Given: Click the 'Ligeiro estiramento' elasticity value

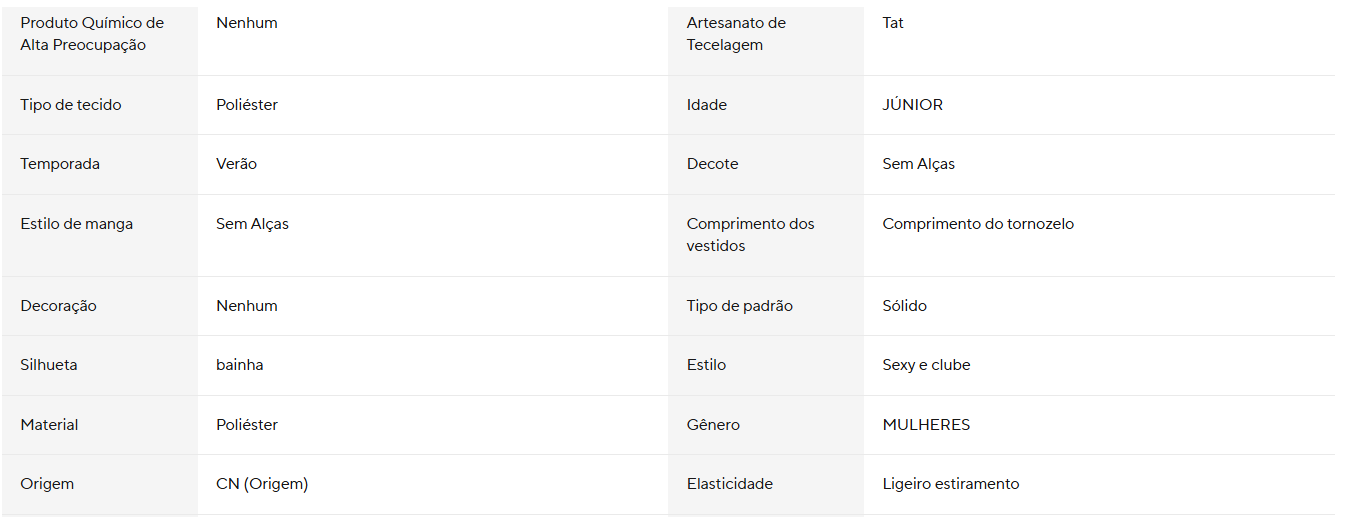Looking at the screenshot, I should pos(950,484).
